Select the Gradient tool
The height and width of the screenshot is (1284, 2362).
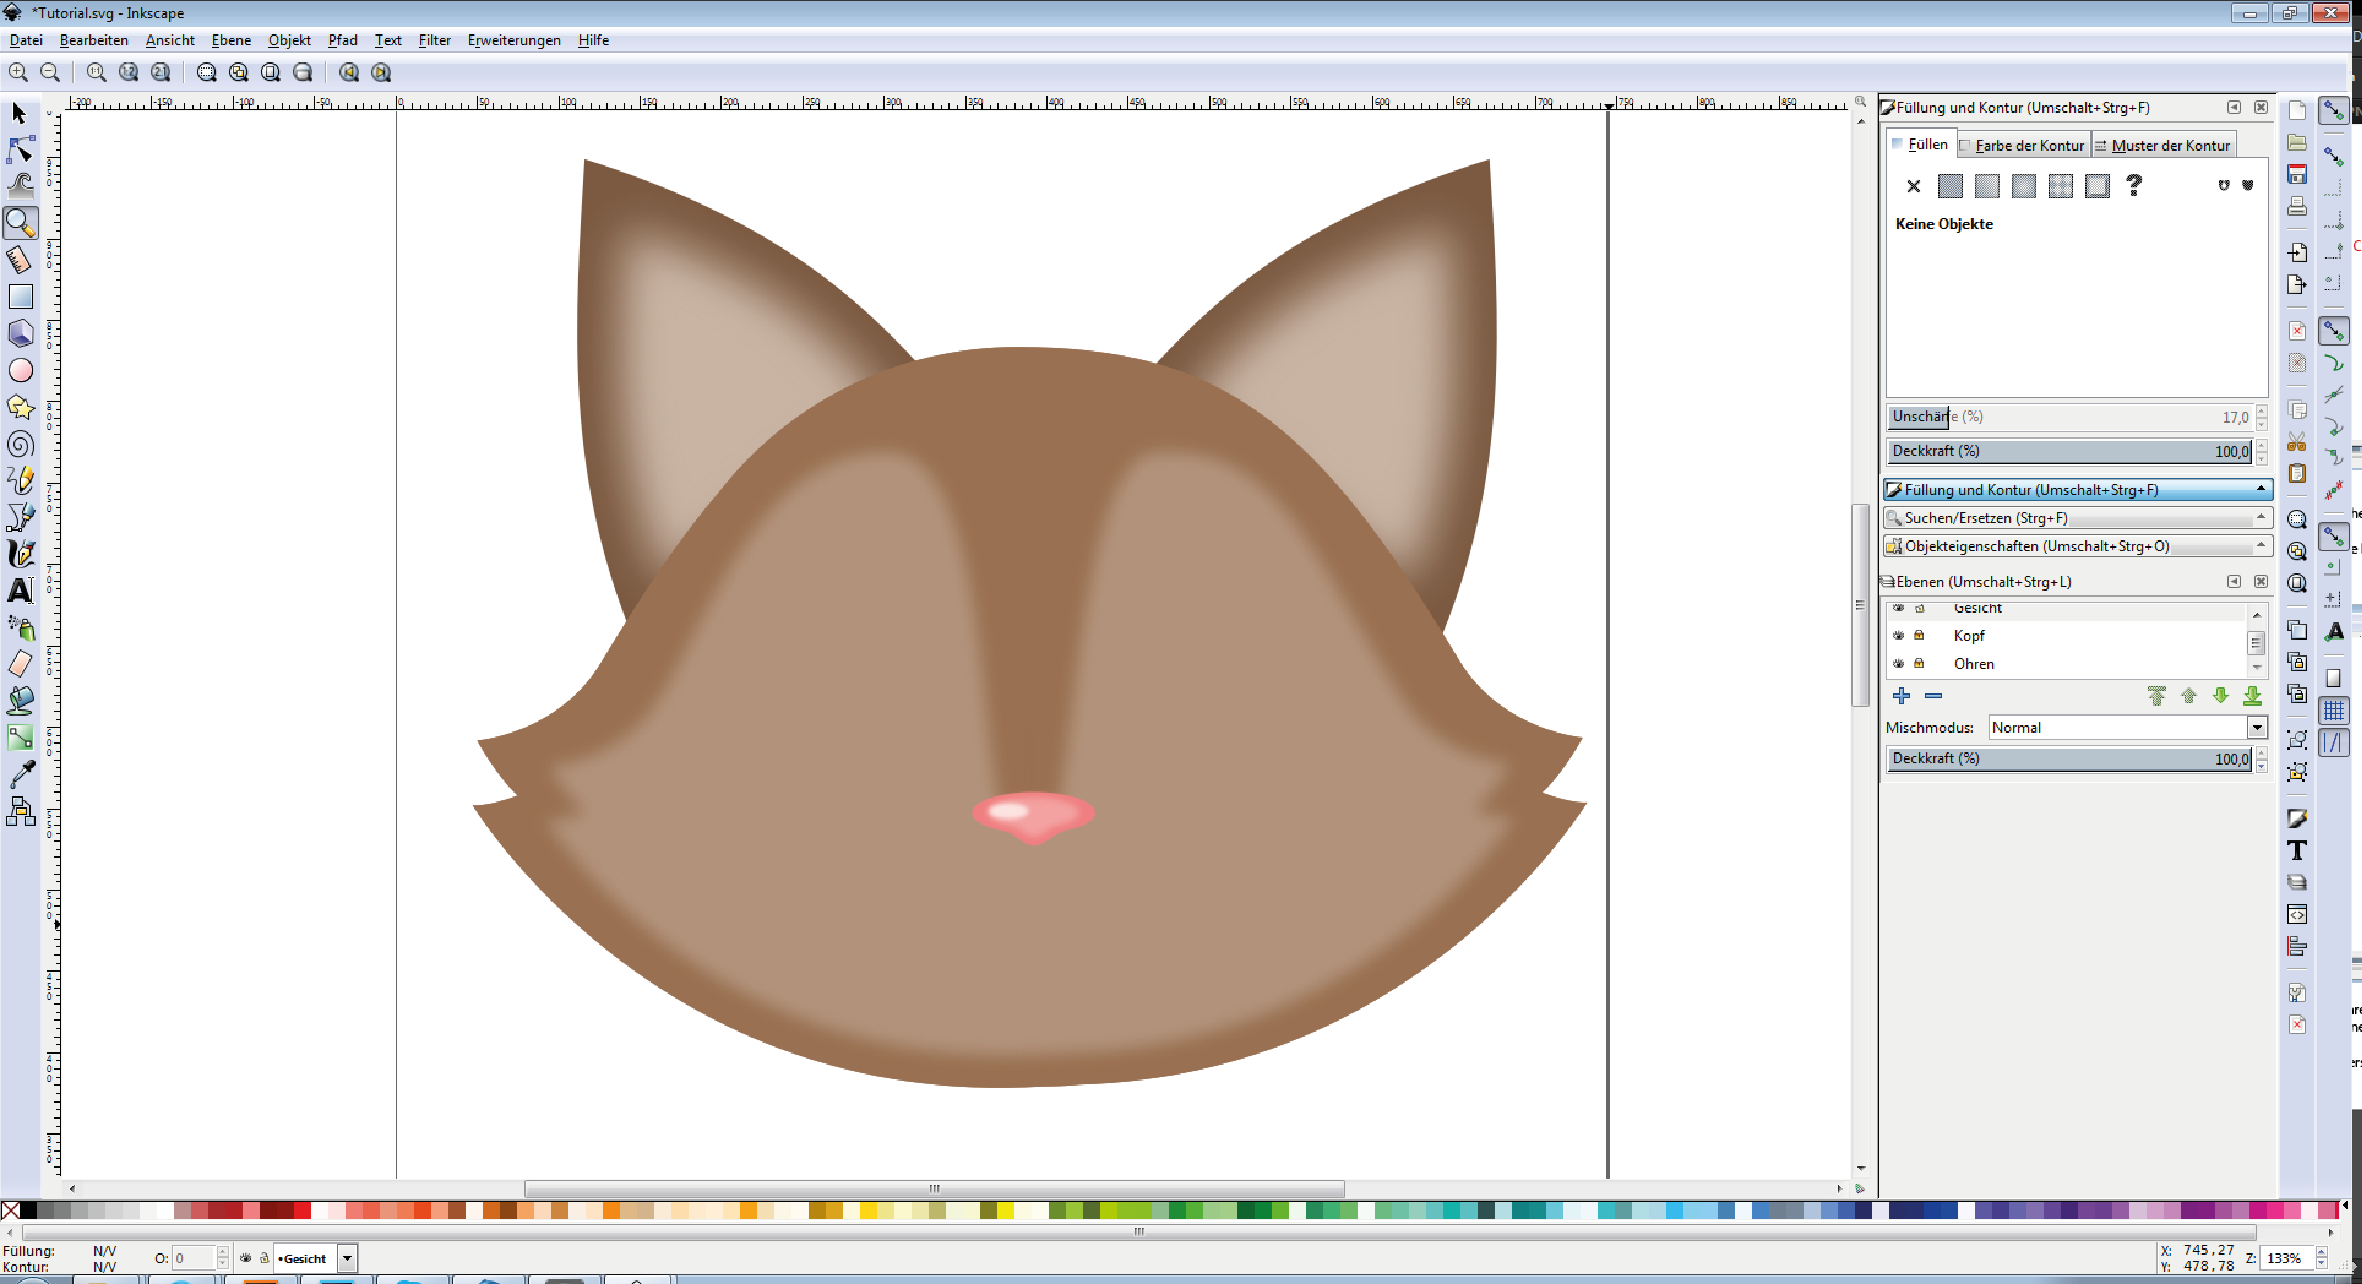coord(20,738)
